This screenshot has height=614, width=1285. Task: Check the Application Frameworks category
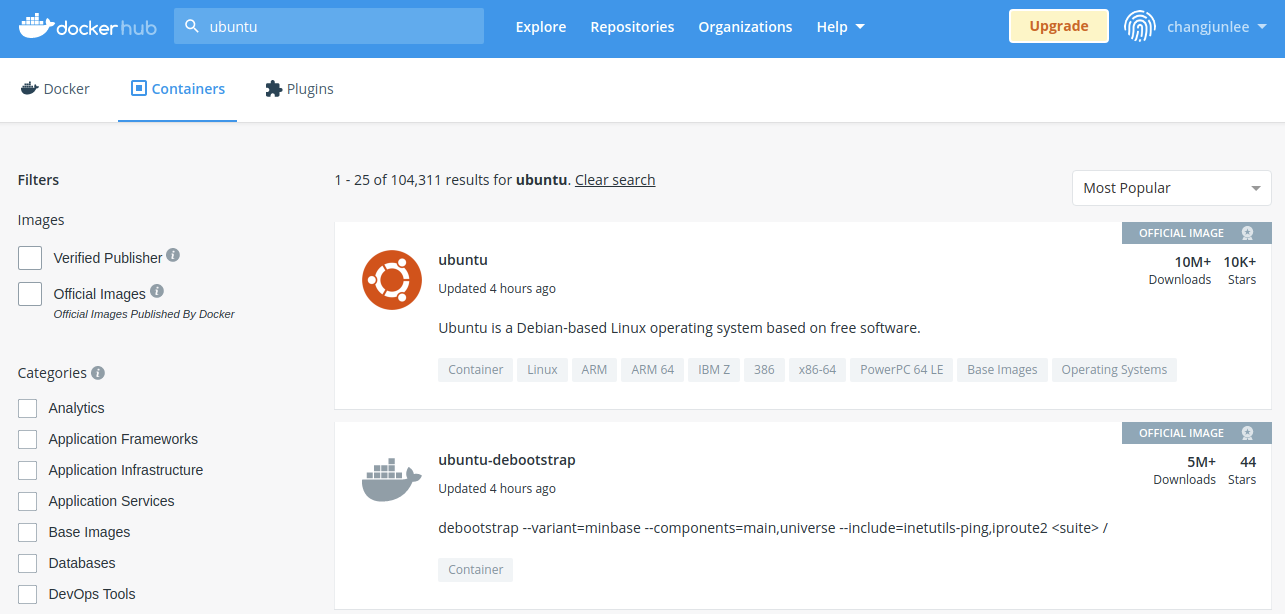point(28,439)
